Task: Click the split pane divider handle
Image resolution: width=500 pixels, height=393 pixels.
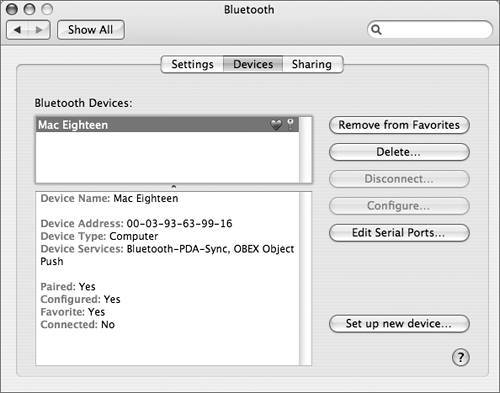Action: click(x=173, y=187)
